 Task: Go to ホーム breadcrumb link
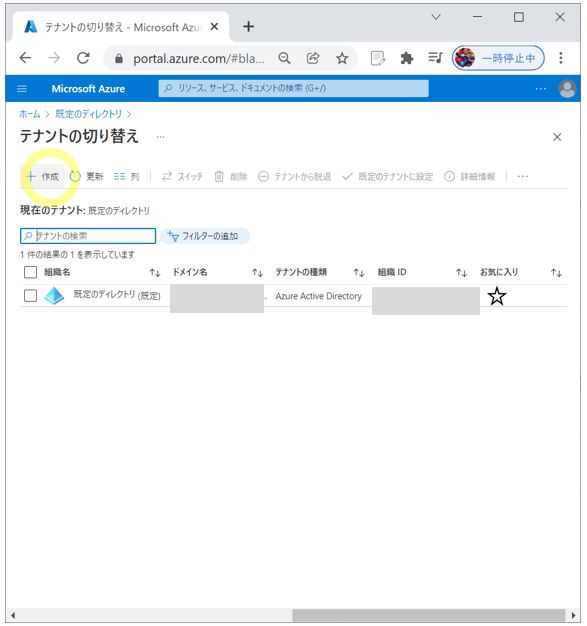tap(30, 114)
